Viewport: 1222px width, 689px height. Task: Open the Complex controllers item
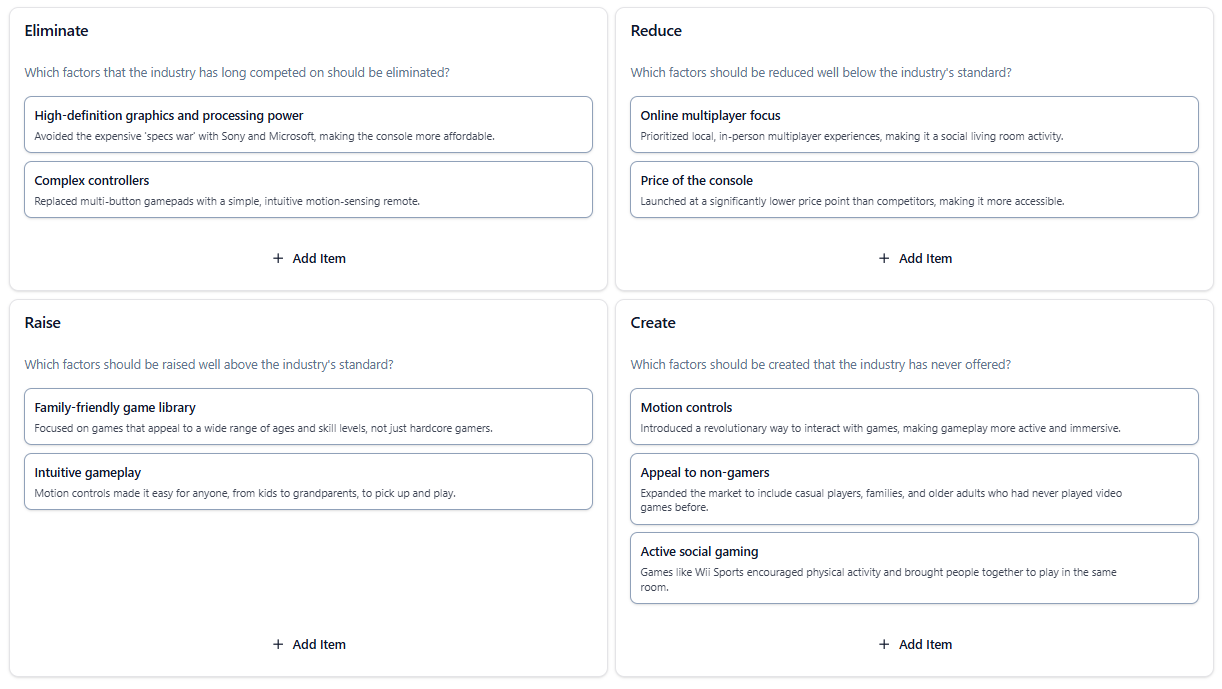click(x=308, y=190)
